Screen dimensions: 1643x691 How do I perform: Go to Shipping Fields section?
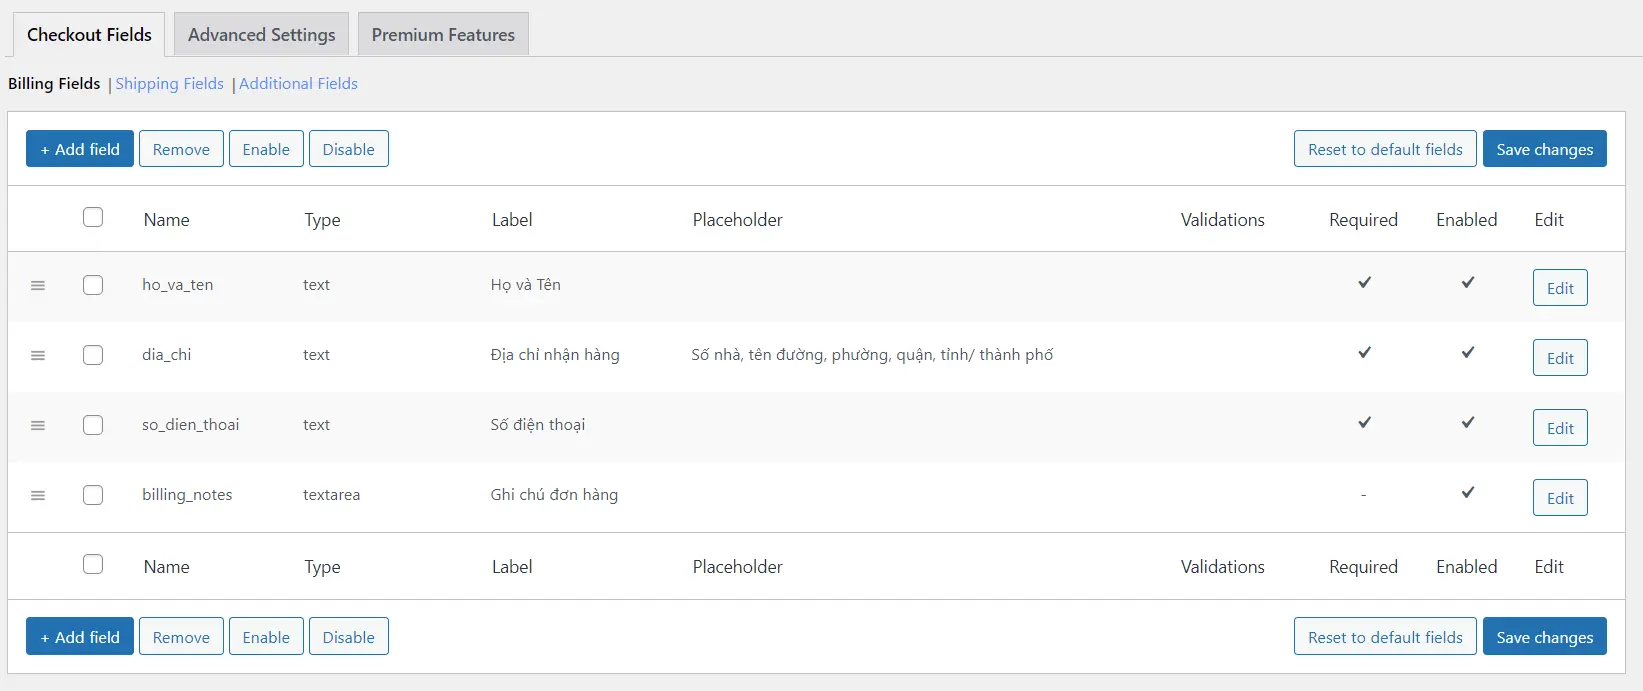point(169,84)
